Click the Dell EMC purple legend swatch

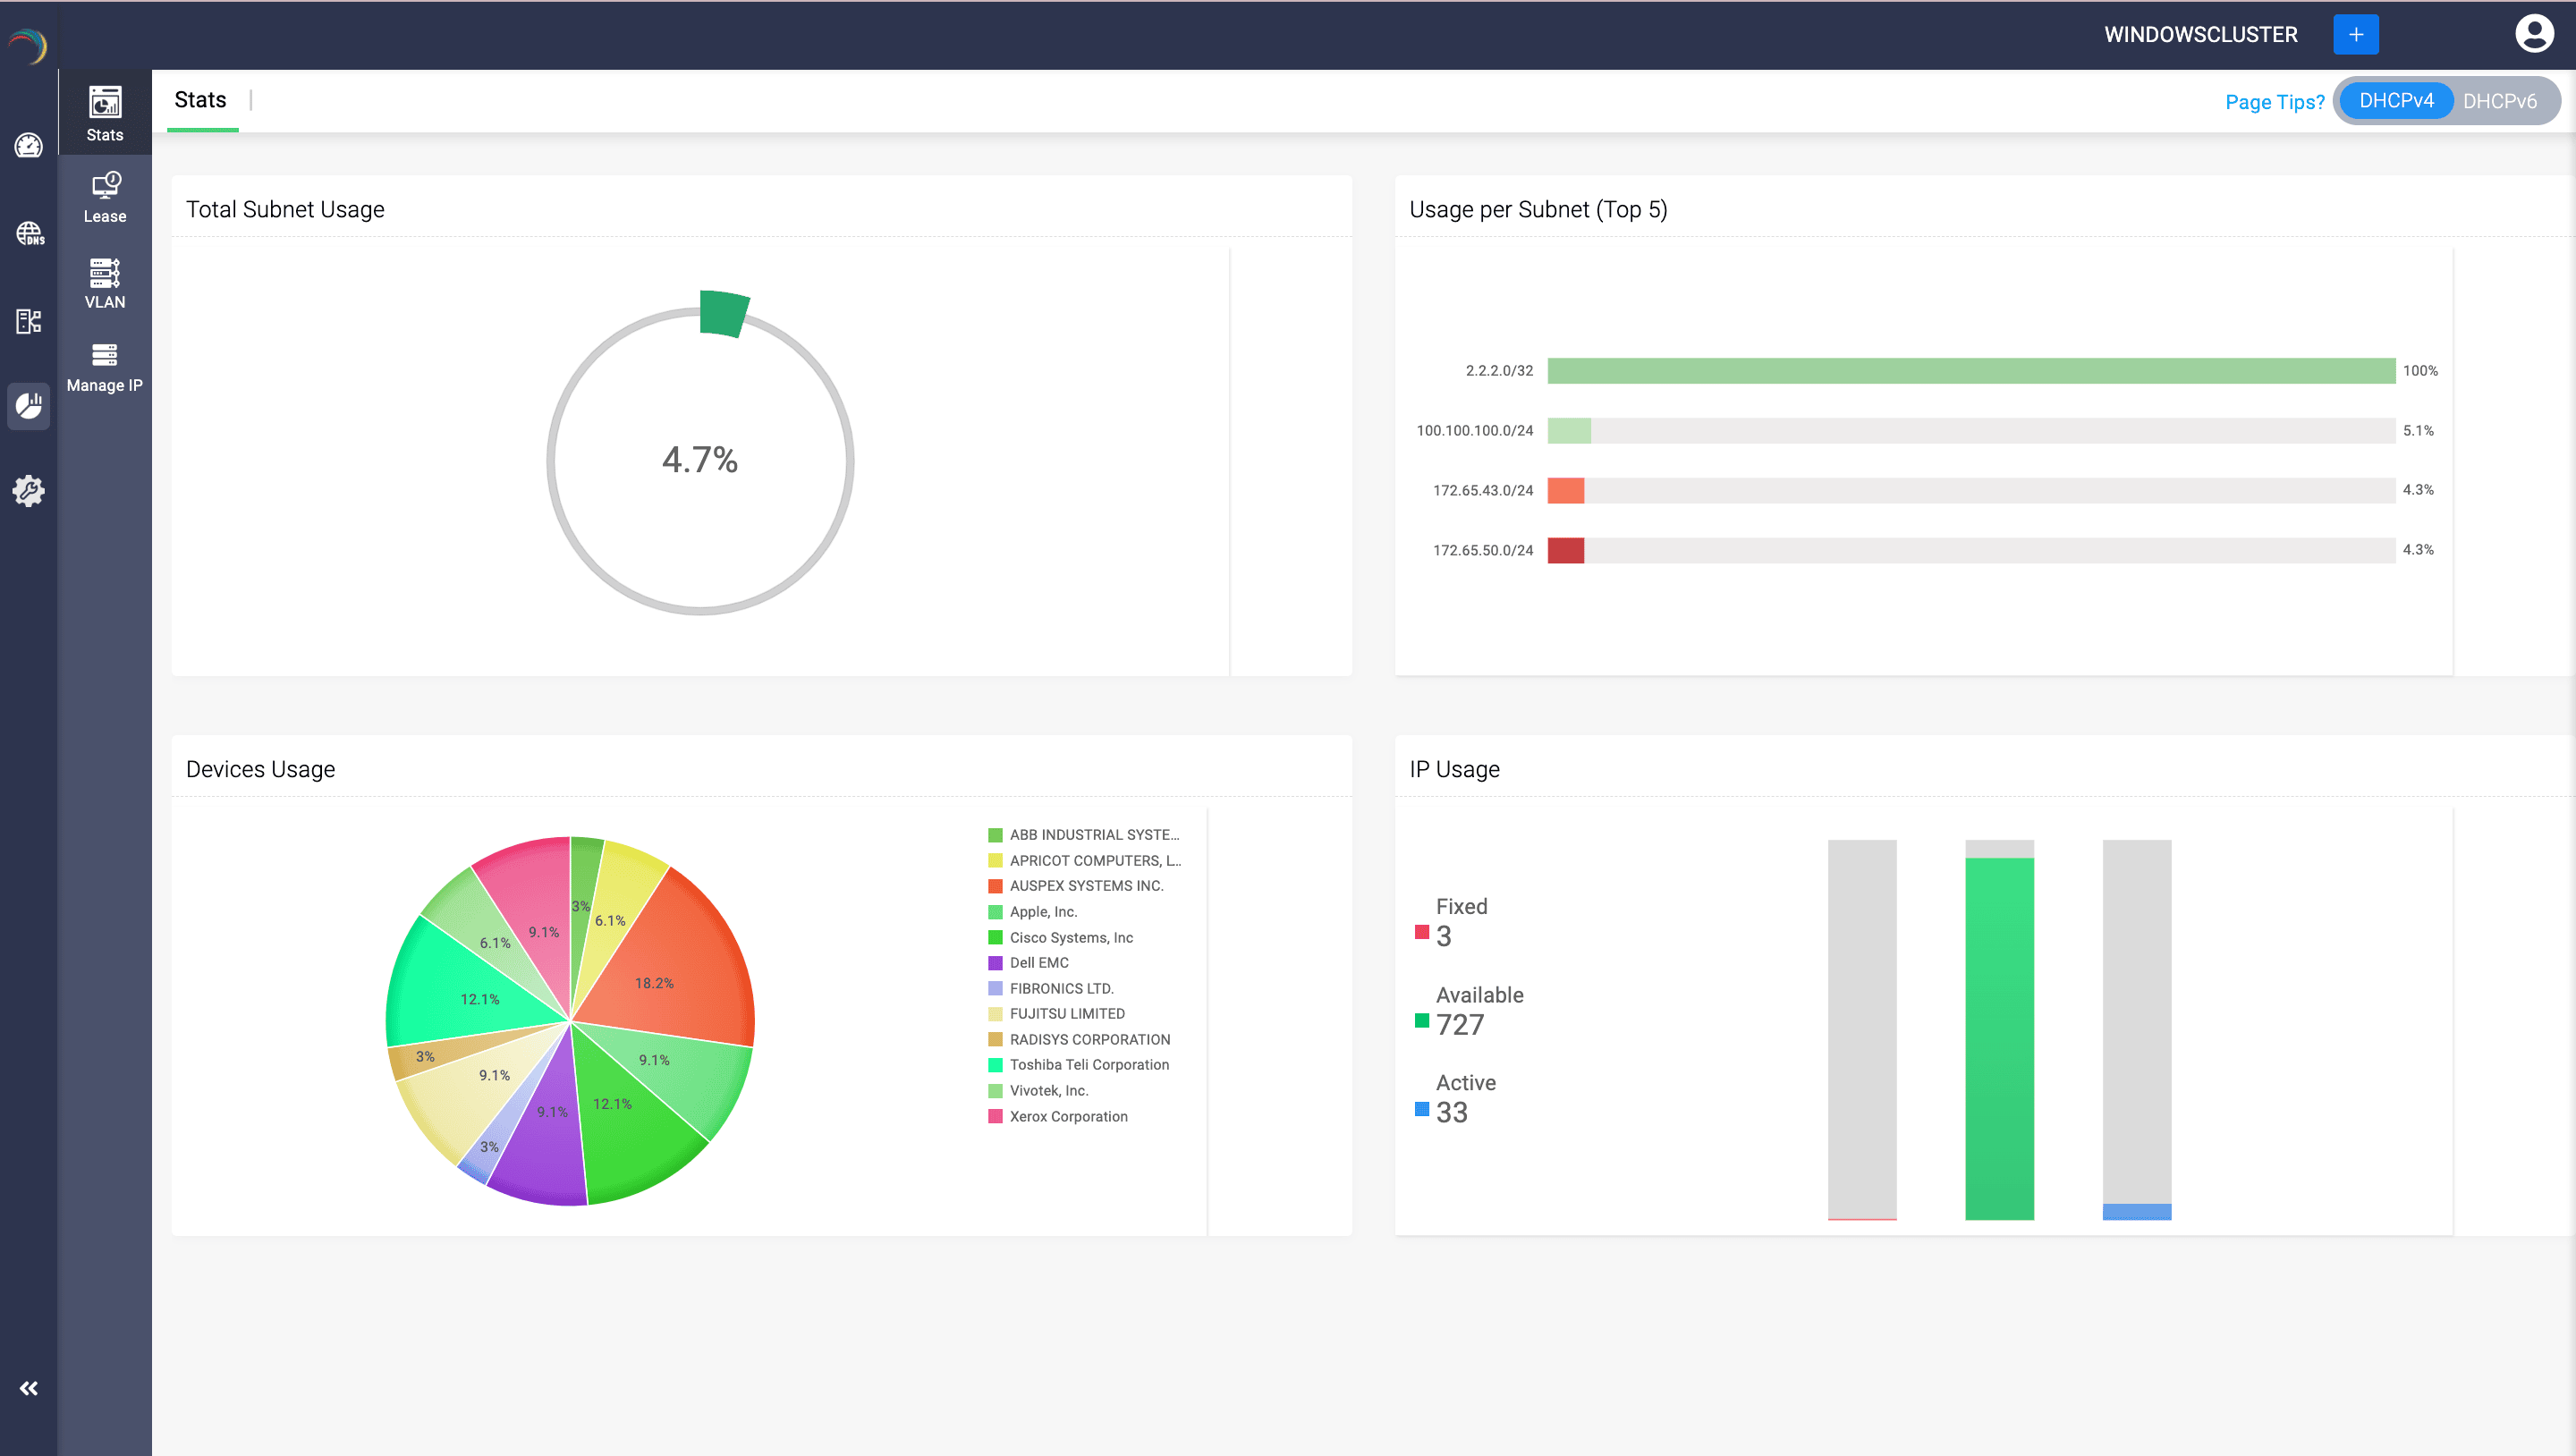pos(995,963)
